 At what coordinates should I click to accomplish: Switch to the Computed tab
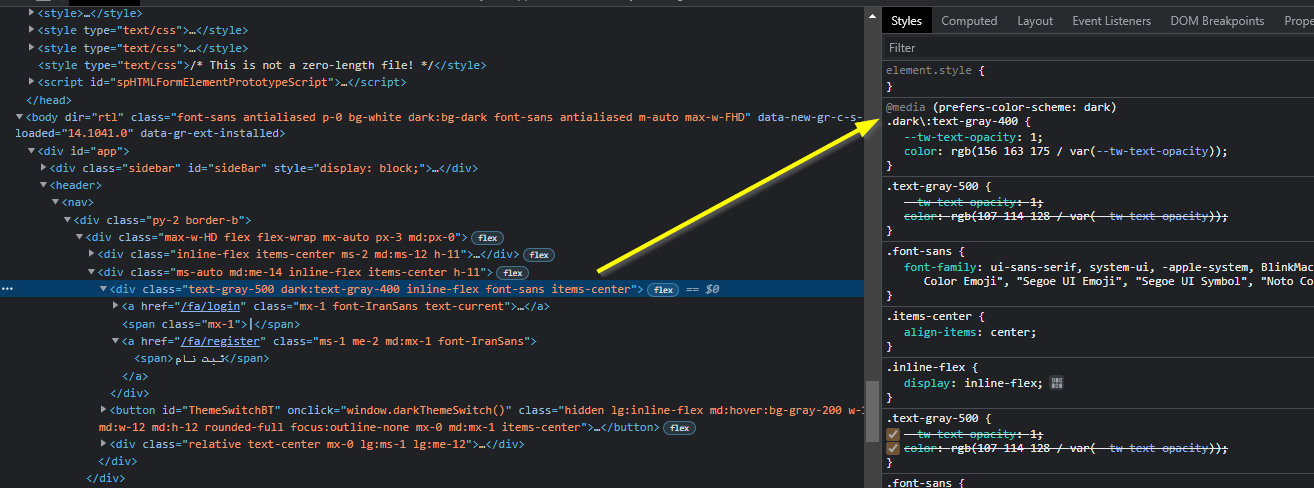pos(969,20)
